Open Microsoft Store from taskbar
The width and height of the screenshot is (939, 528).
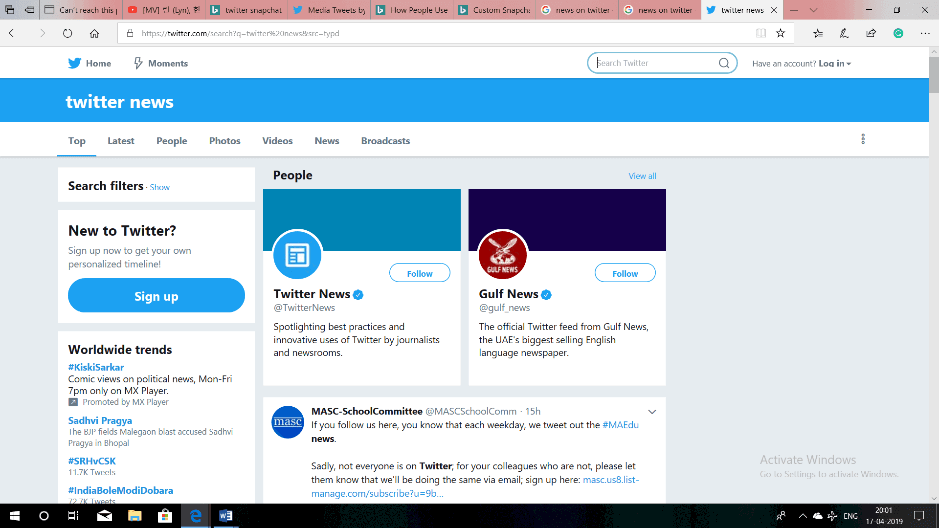point(165,515)
